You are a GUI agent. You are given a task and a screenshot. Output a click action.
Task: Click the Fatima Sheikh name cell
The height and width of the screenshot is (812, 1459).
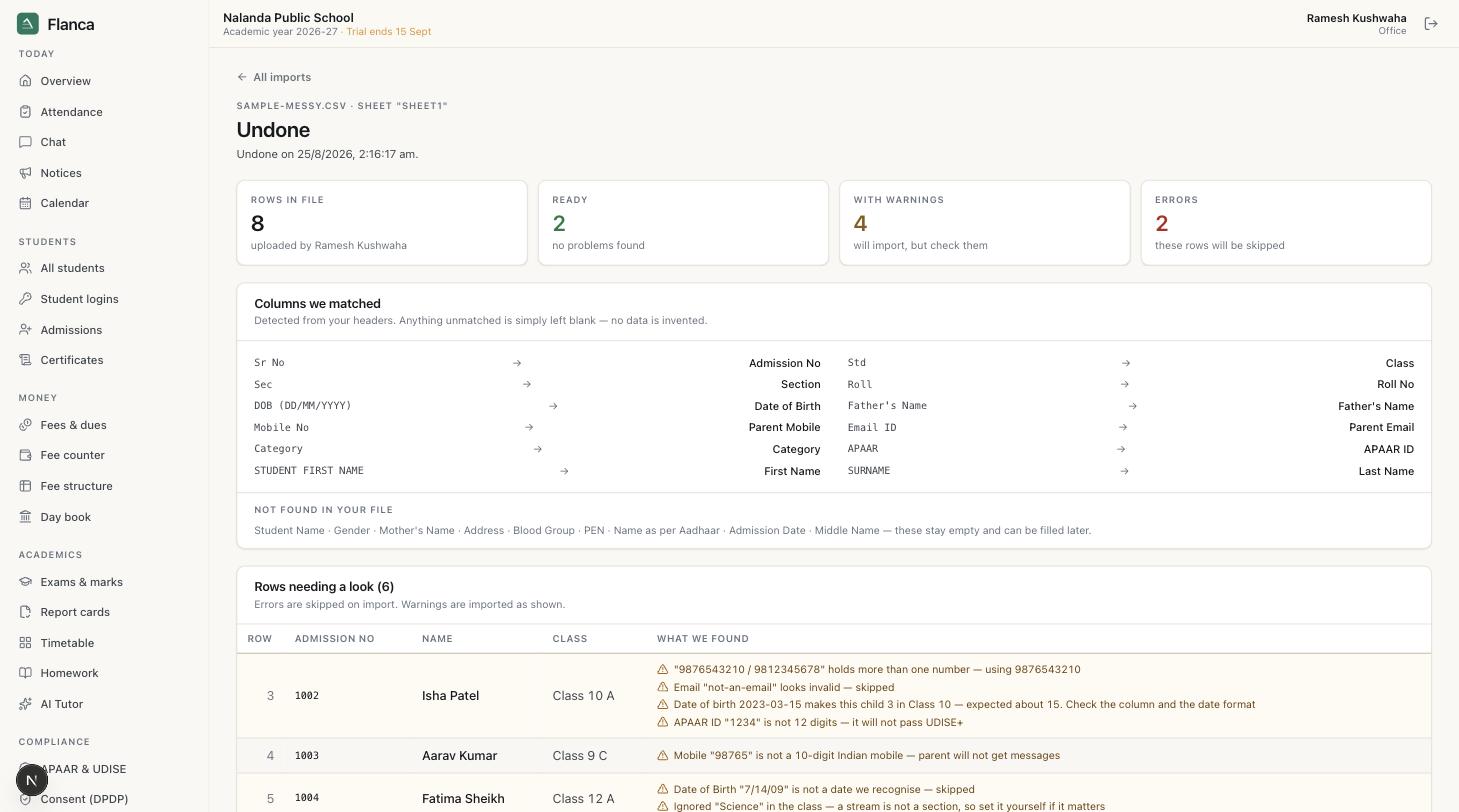463,799
